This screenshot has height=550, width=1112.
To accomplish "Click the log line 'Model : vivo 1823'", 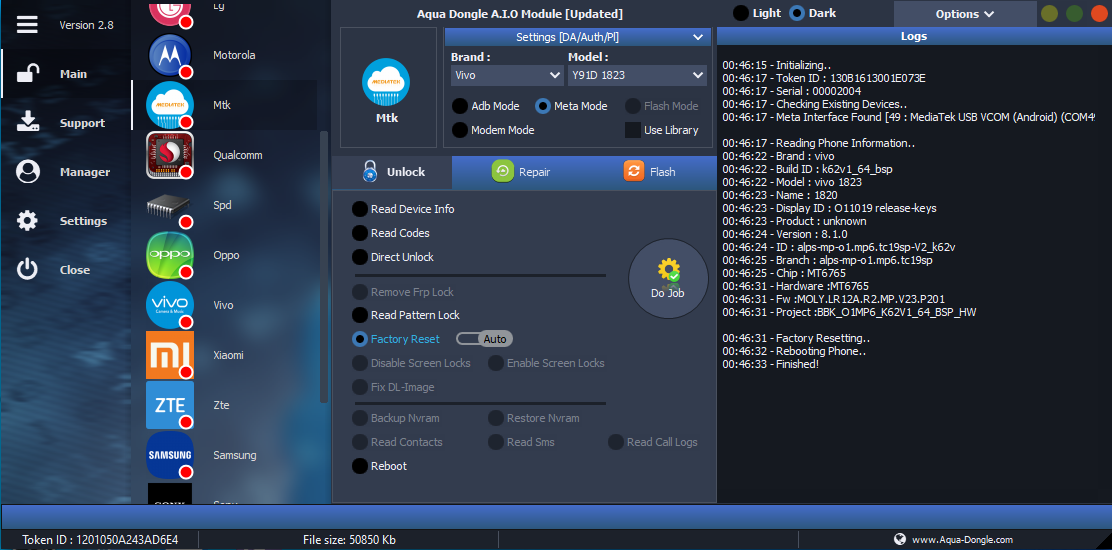I will click(792, 181).
